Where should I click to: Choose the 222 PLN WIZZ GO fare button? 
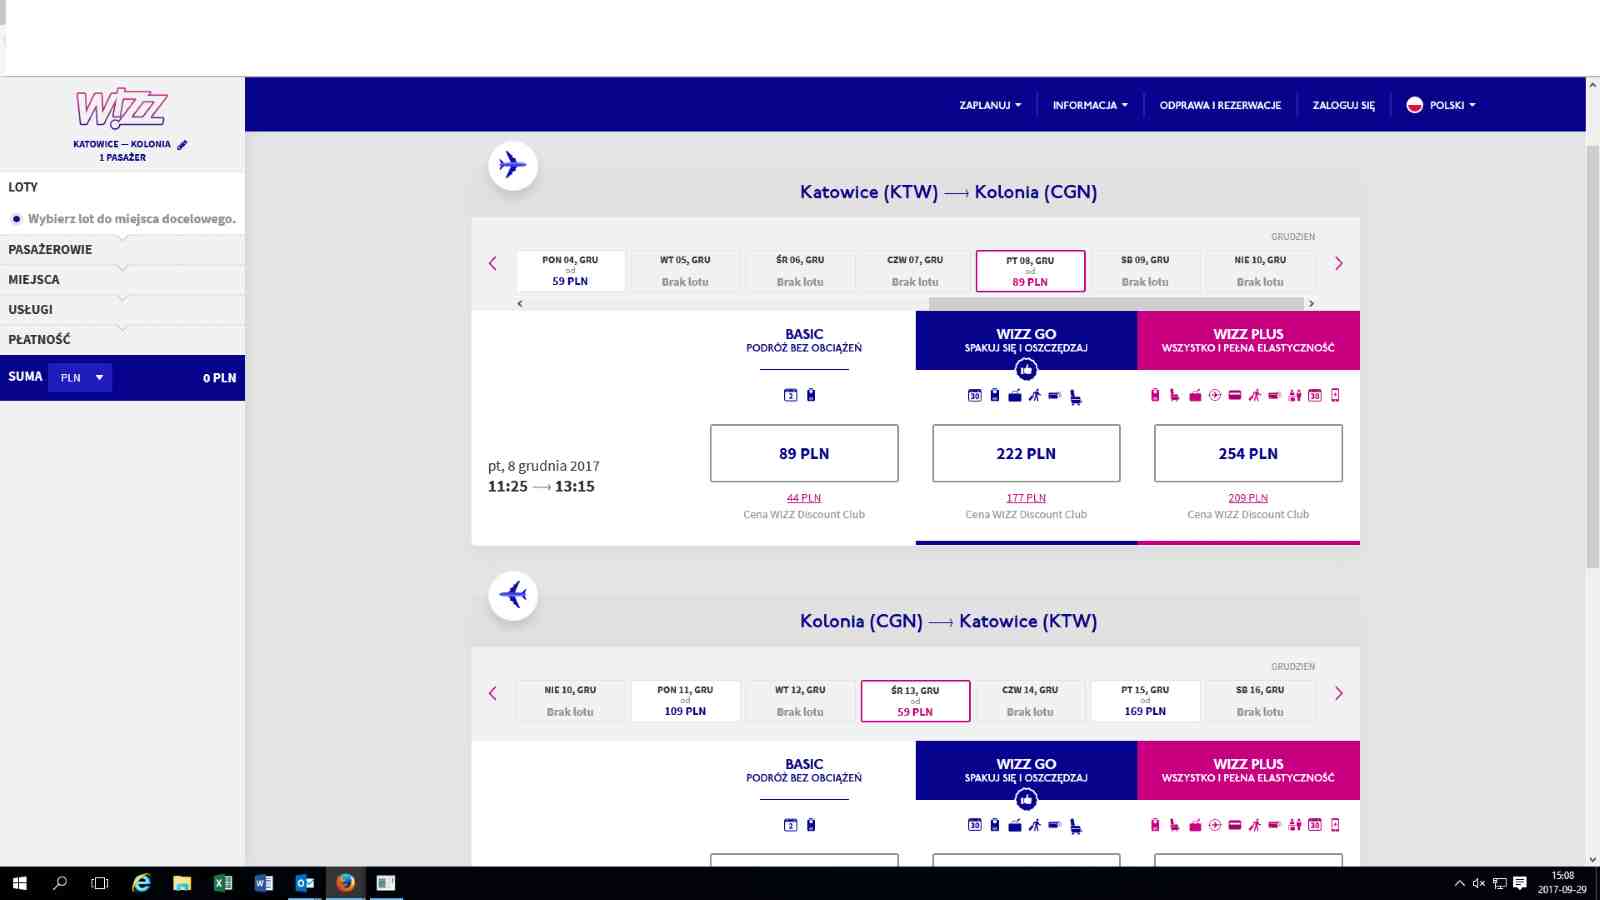click(1026, 453)
